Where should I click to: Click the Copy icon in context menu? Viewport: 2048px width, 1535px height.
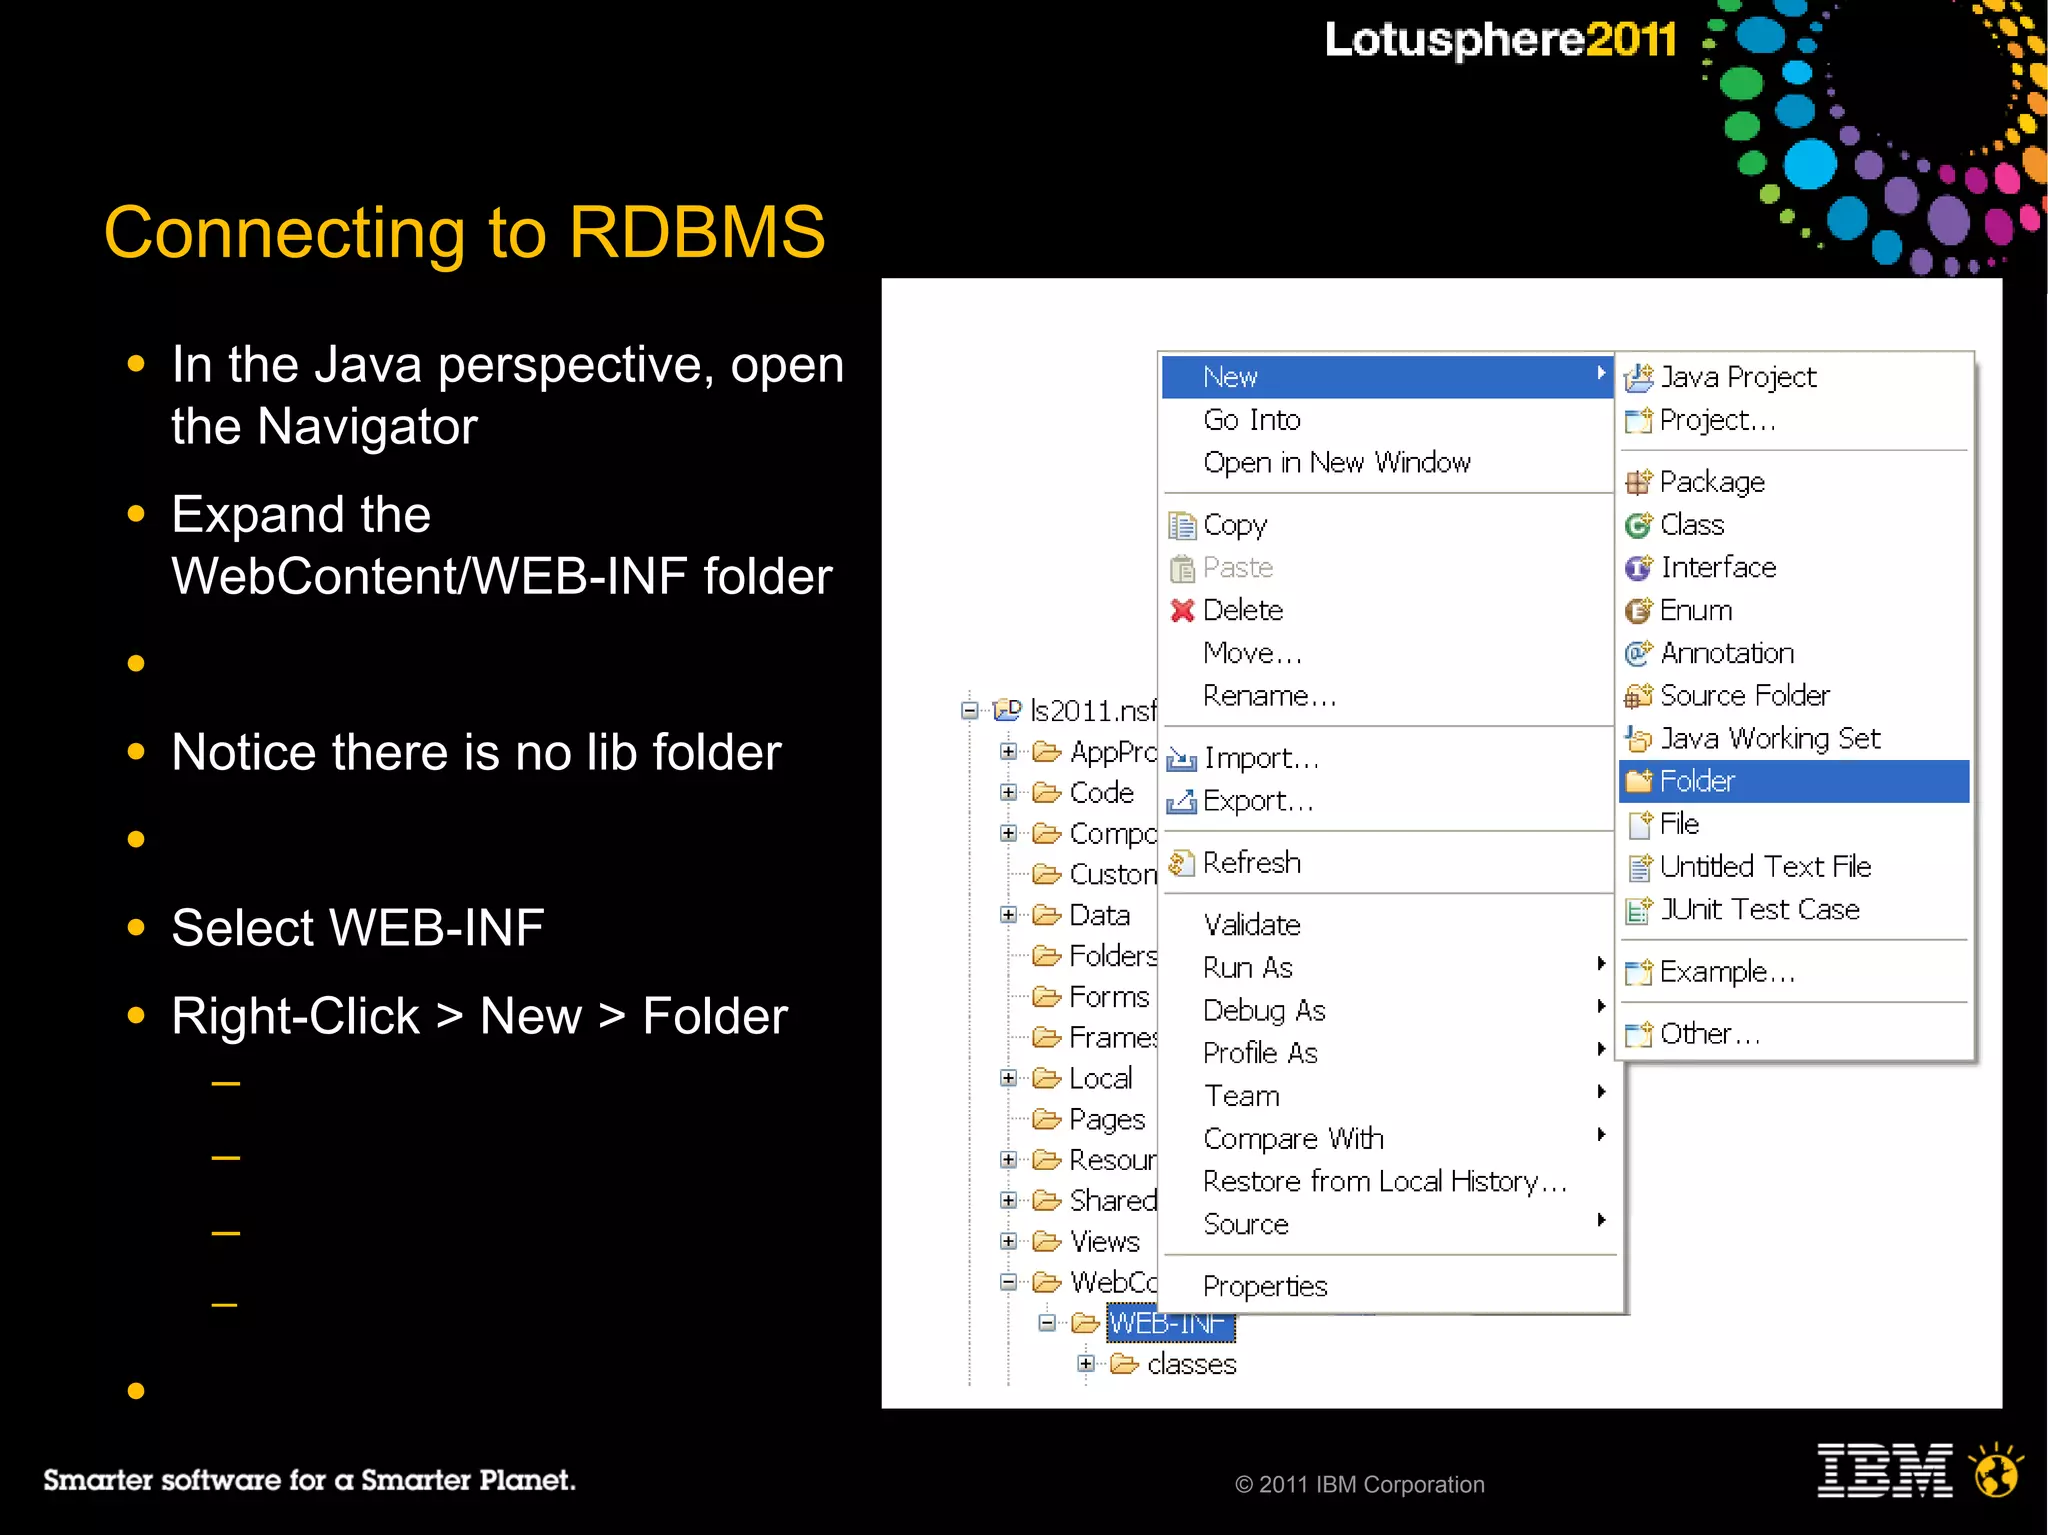point(1182,525)
